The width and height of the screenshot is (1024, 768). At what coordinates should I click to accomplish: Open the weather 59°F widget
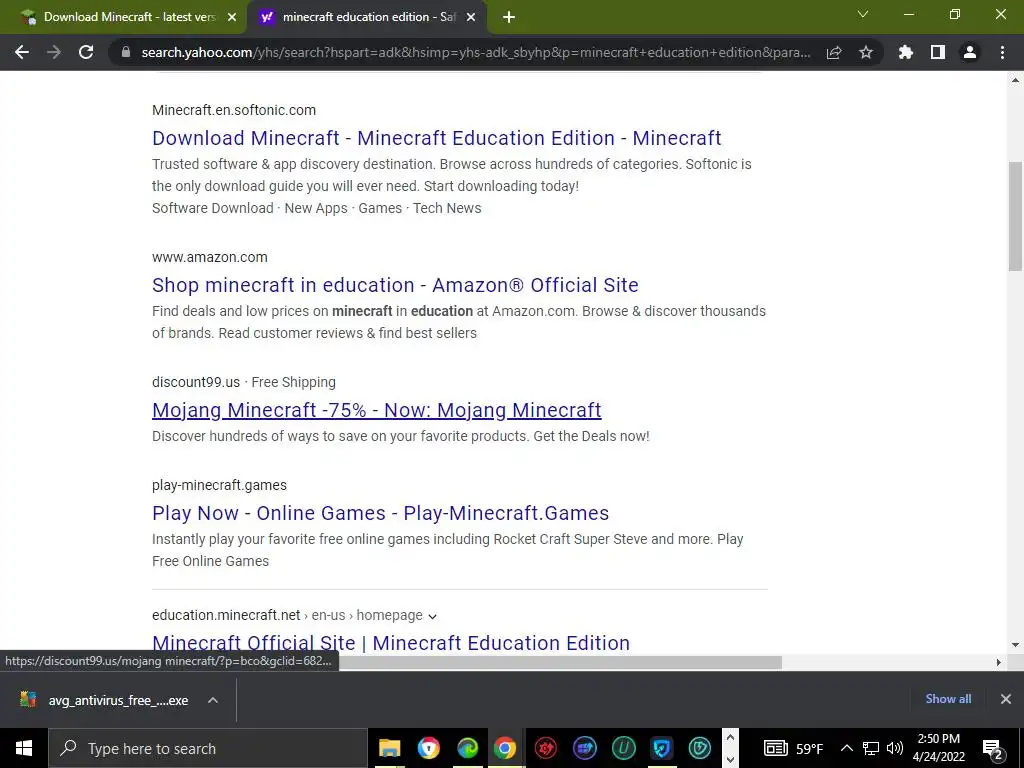[793, 748]
